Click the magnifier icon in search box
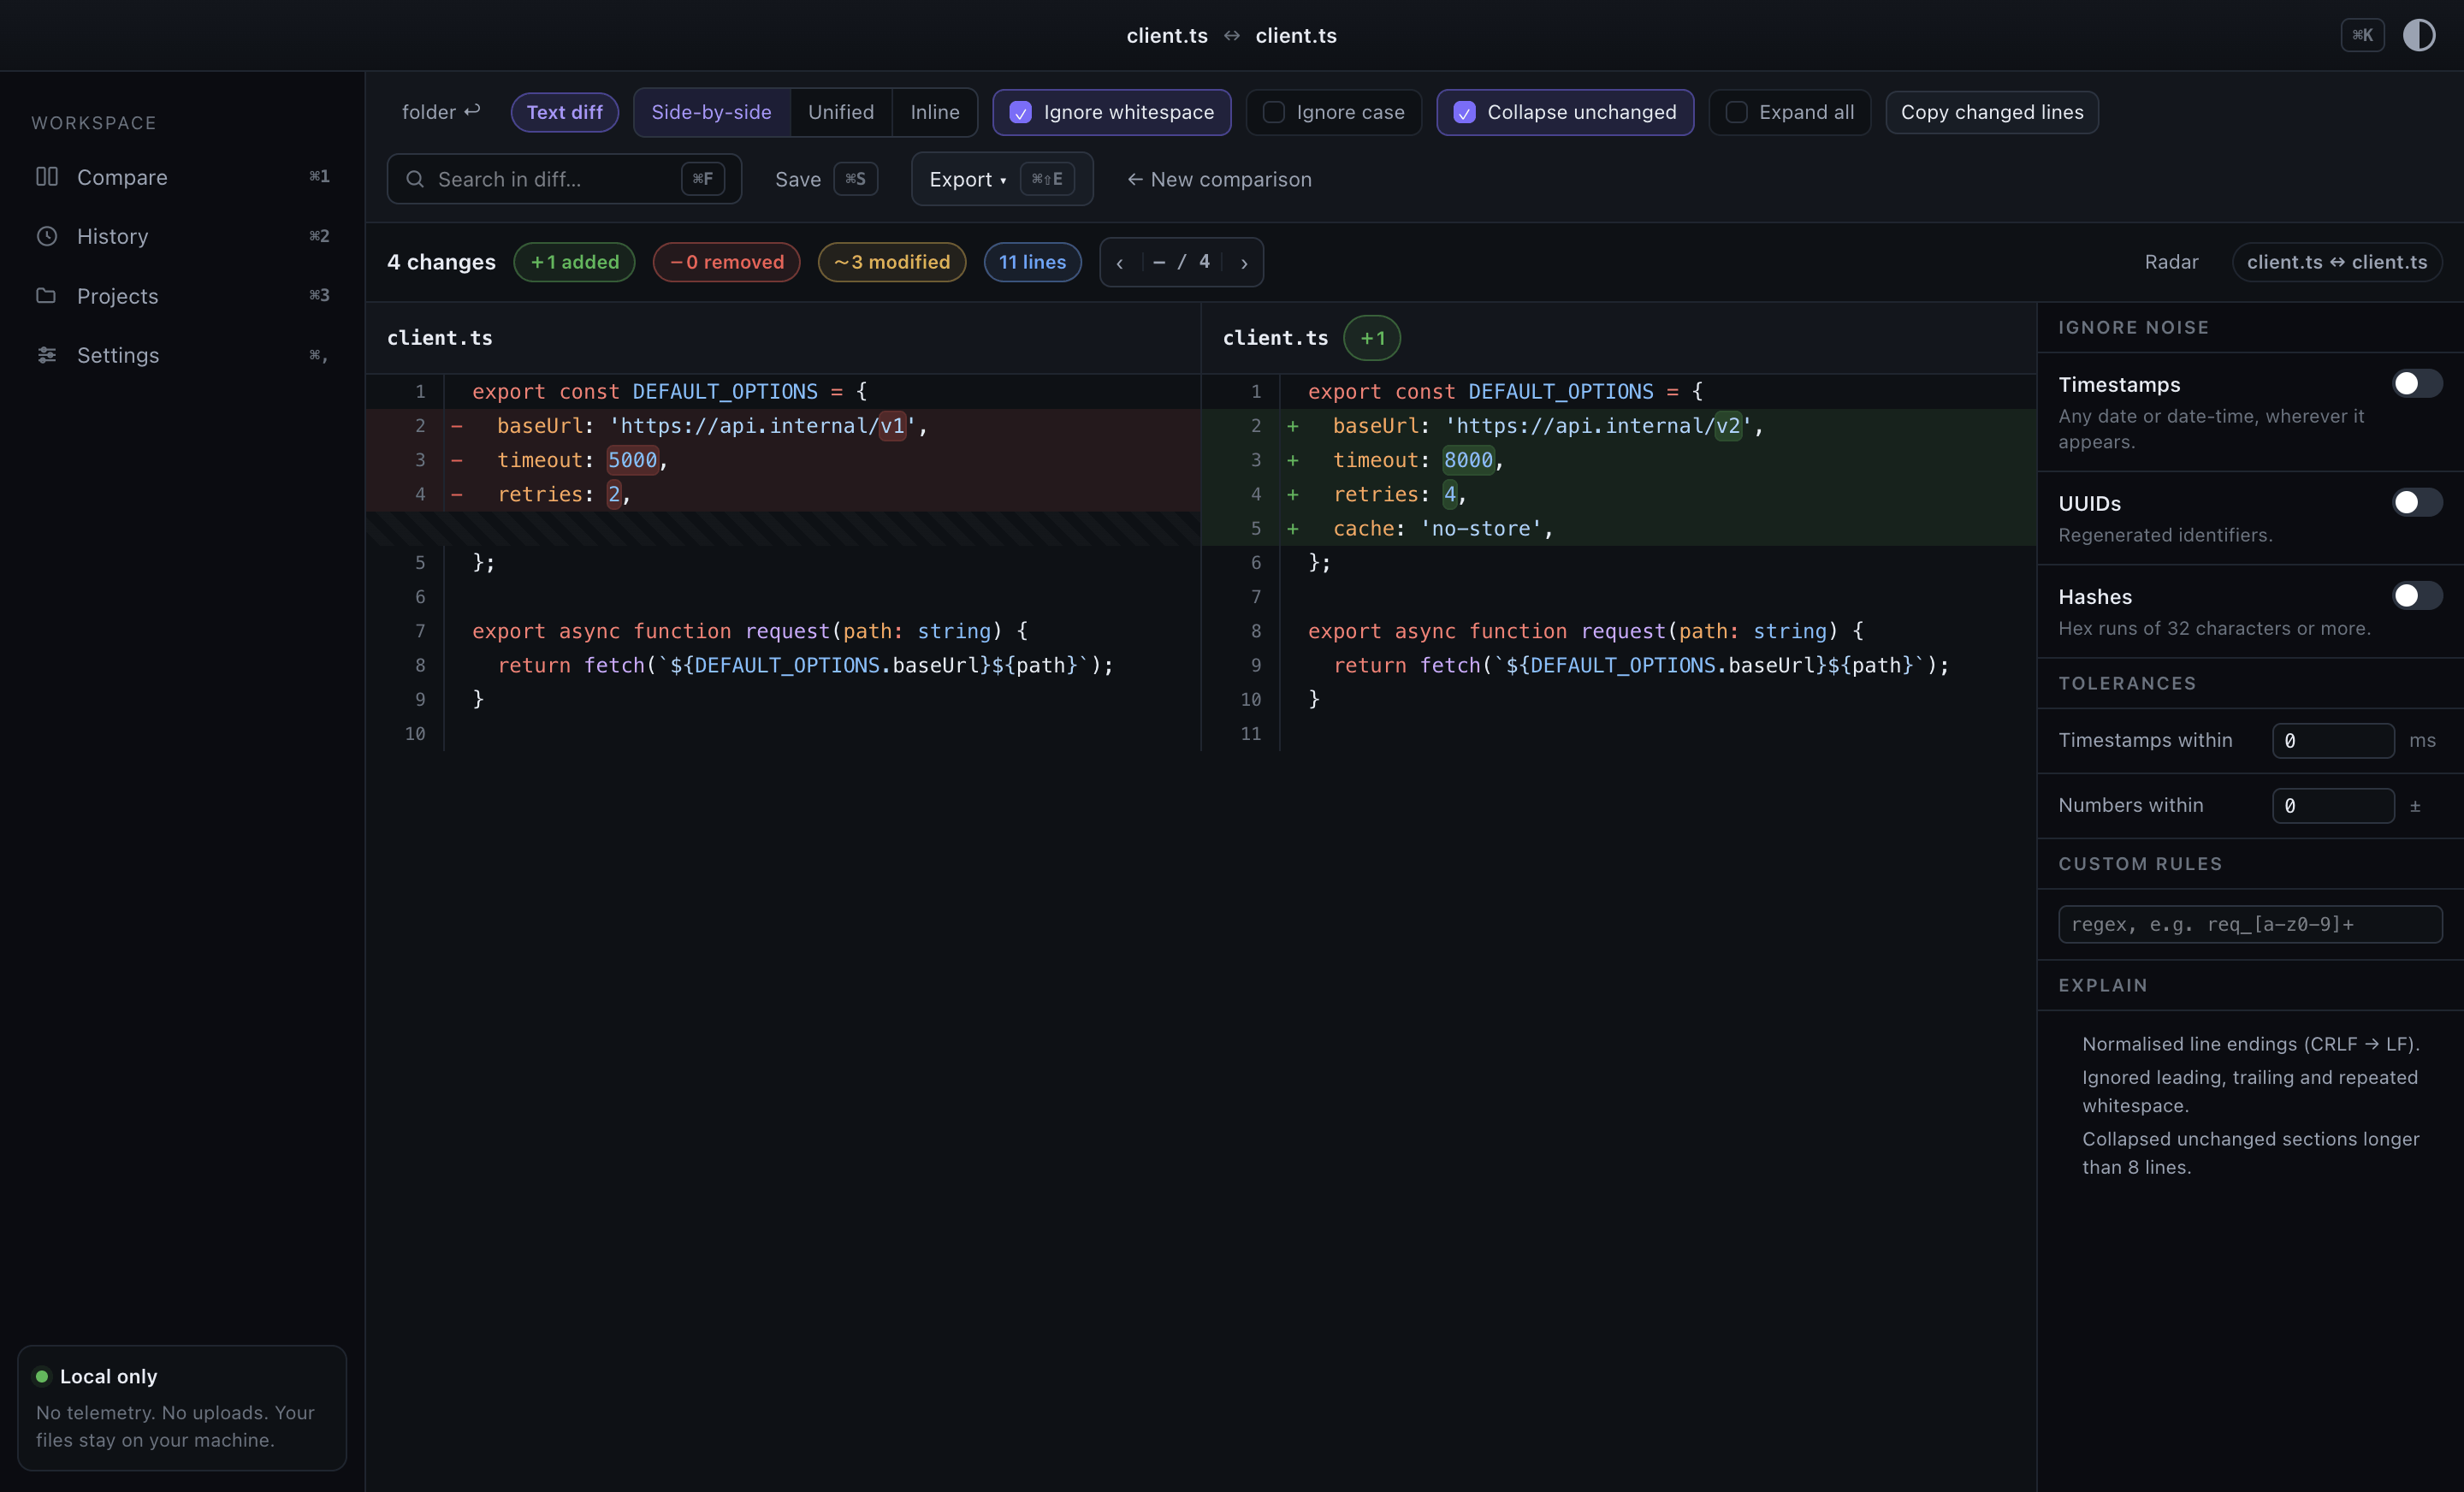 coord(414,179)
